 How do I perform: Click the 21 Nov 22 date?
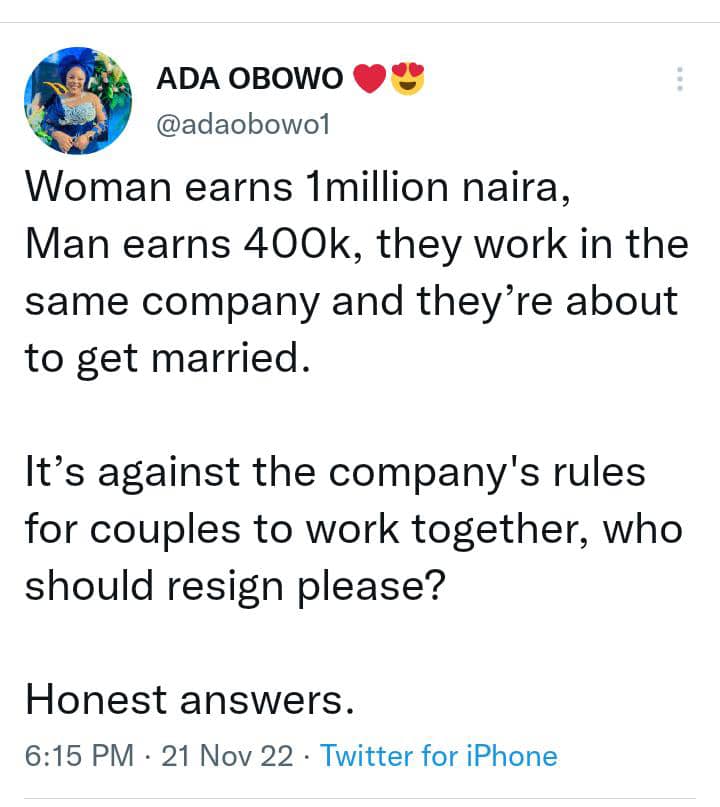pos(229,756)
